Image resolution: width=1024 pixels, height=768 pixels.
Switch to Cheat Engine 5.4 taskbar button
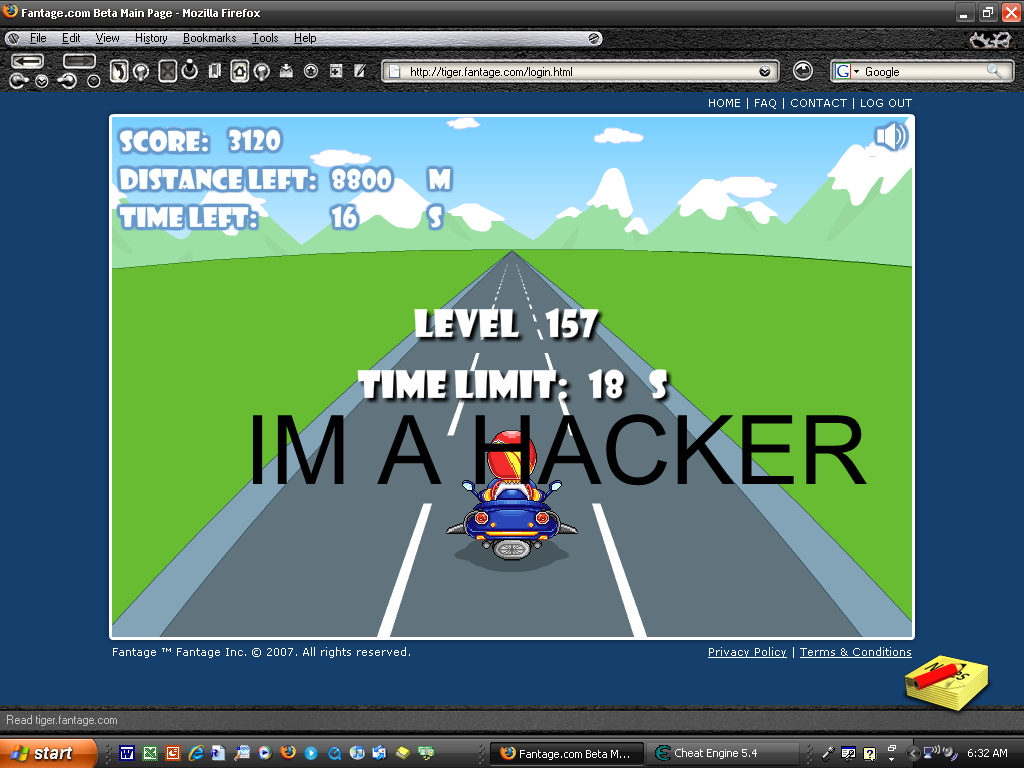point(722,754)
